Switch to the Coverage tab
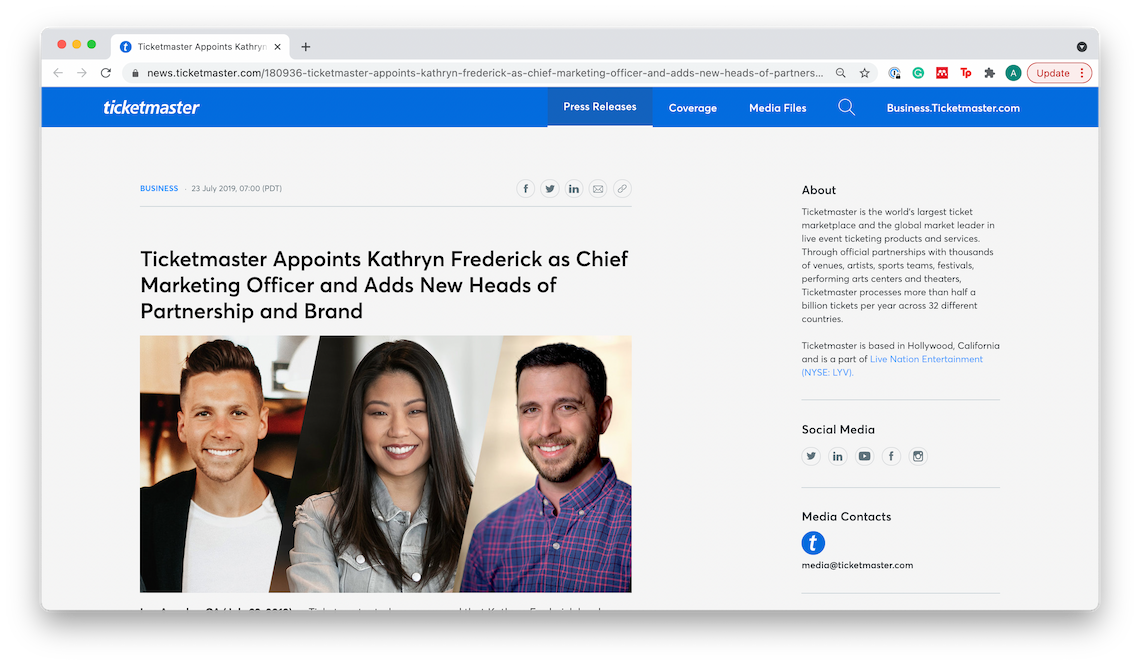 (x=692, y=107)
